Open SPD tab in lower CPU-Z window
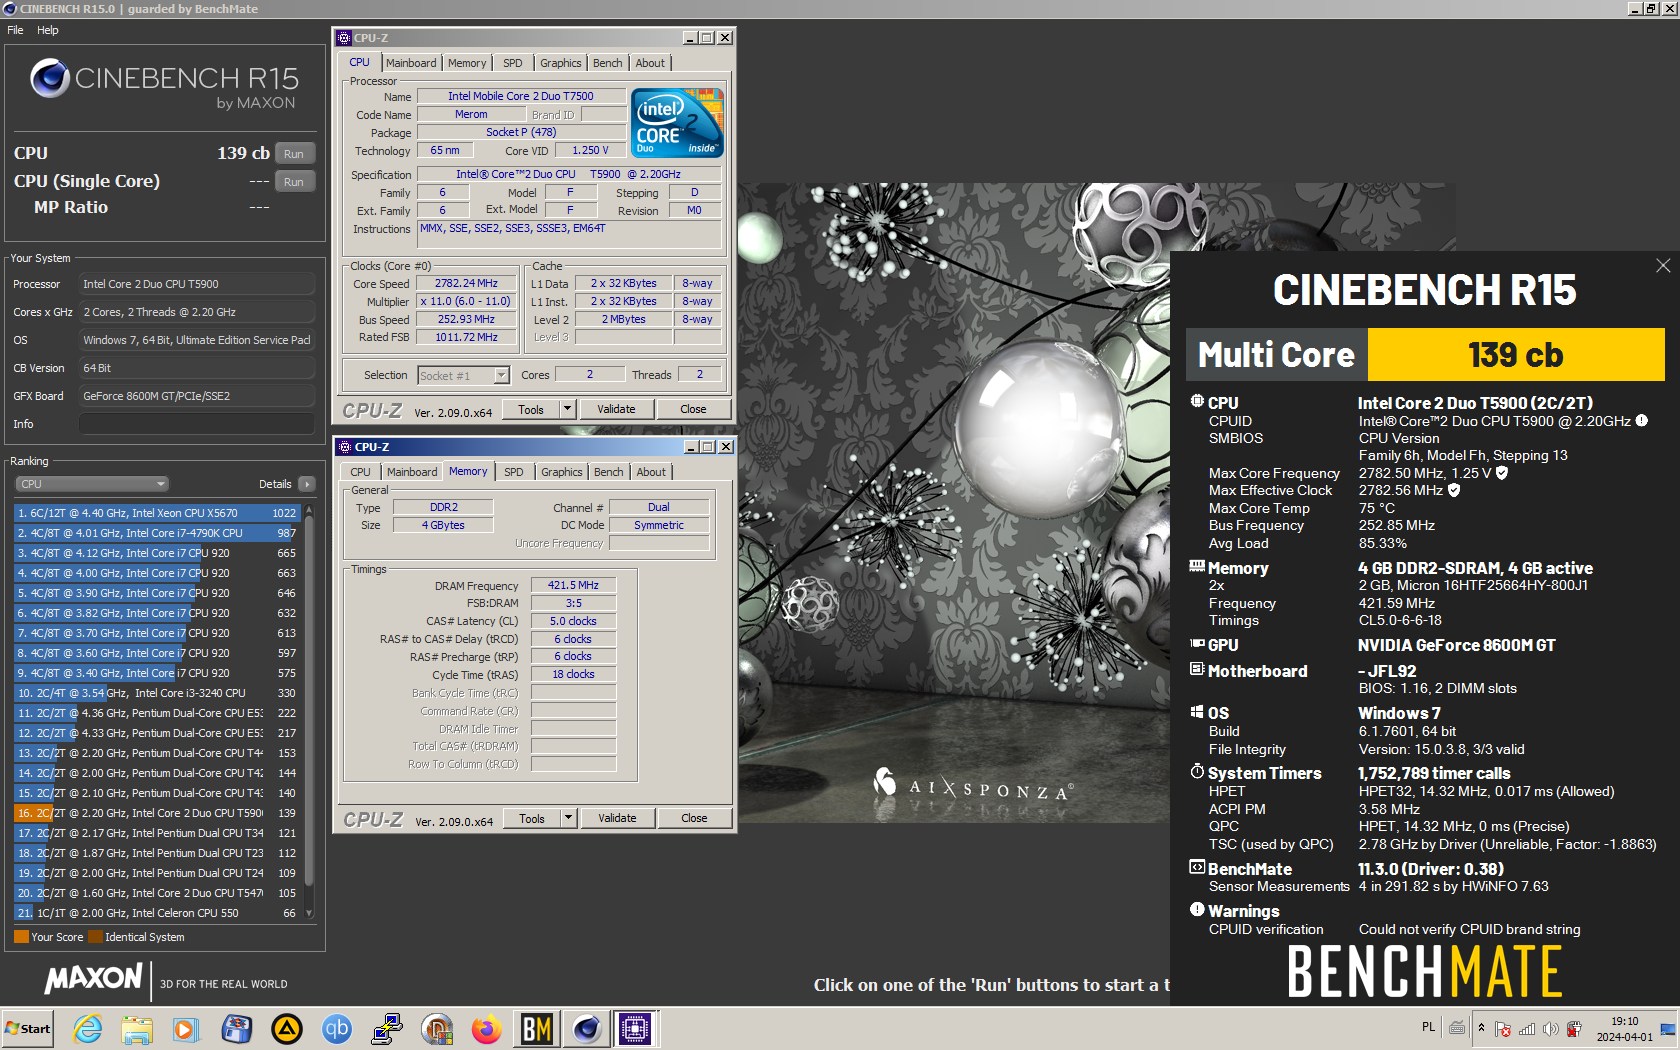Screen dimensions: 1680x1050 pyautogui.click(x=514, y=472)
